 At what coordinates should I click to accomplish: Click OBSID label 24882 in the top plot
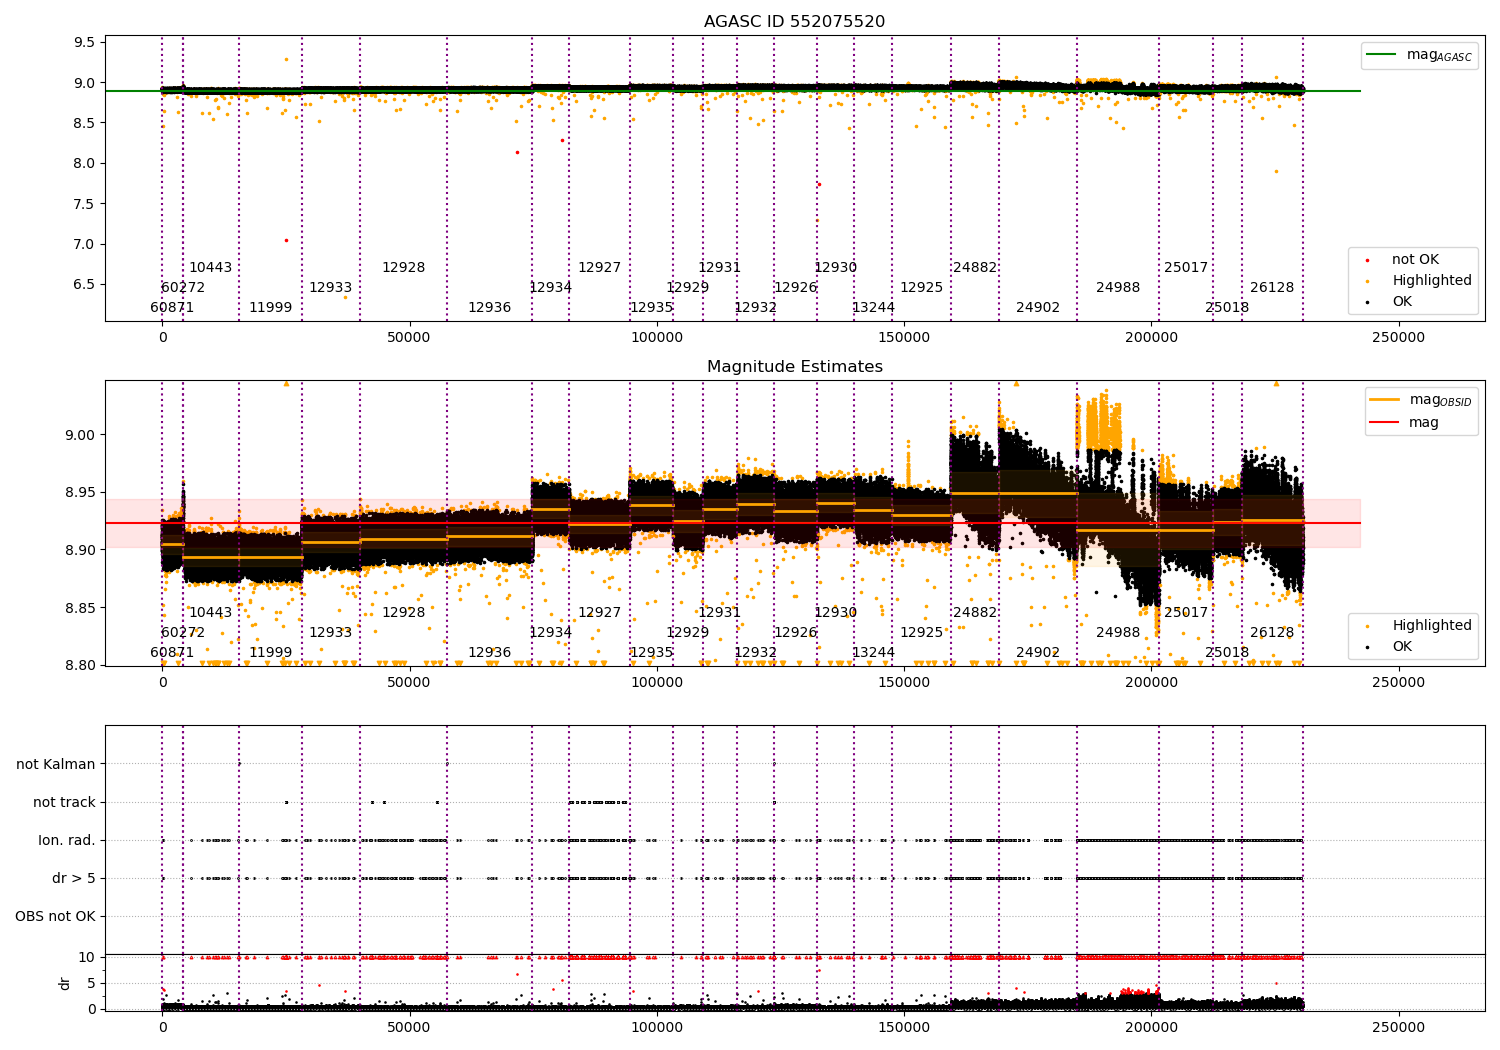click(975, 268)
